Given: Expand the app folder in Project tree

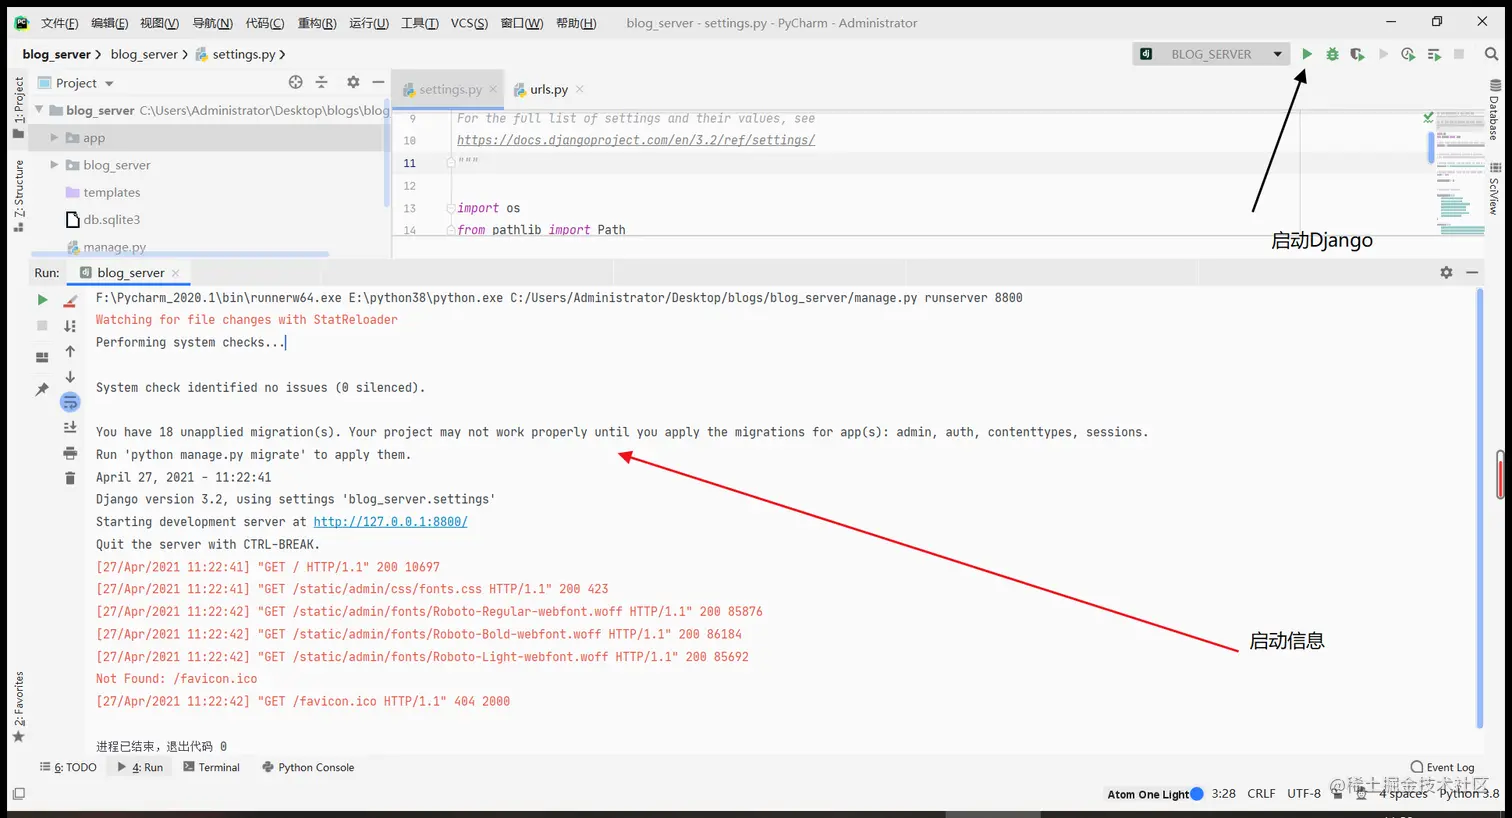Looking at the screenshot, I should [x=54, y=137].
